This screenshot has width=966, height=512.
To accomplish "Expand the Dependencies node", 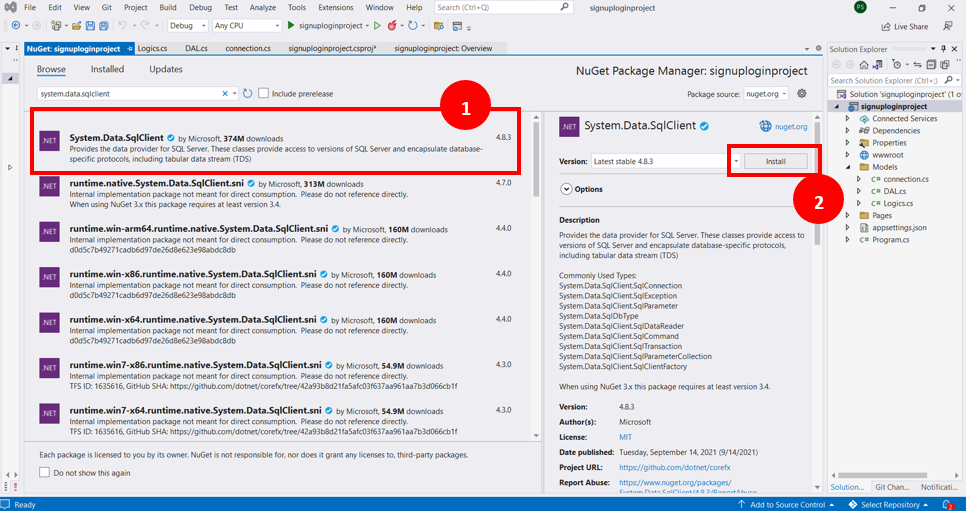I will pos(847,131).
